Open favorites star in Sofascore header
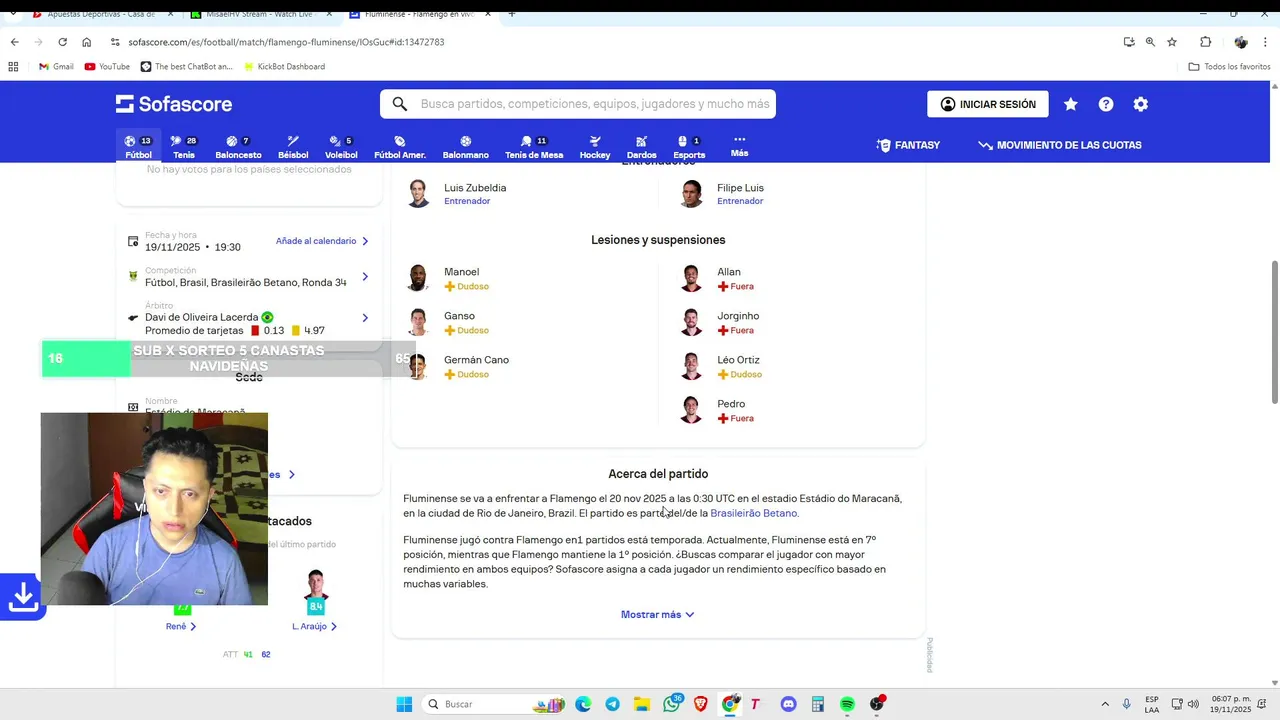 1071,104
